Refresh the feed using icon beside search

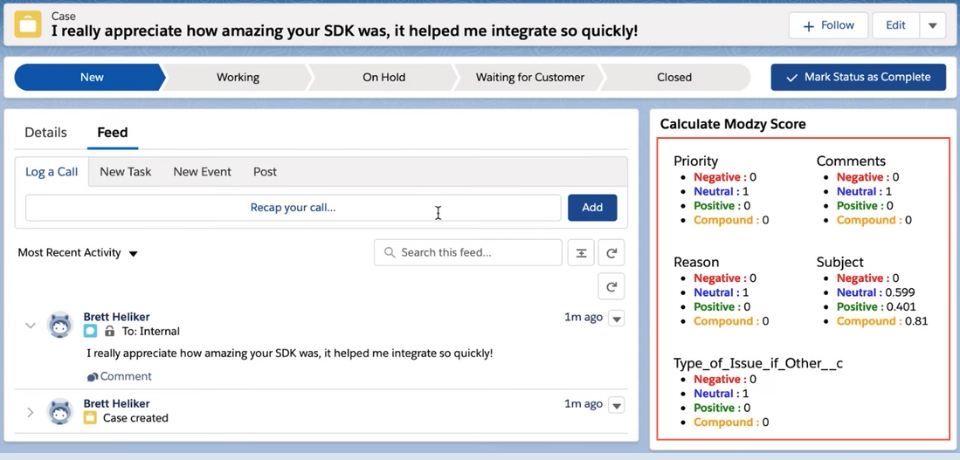pos(611,253)
